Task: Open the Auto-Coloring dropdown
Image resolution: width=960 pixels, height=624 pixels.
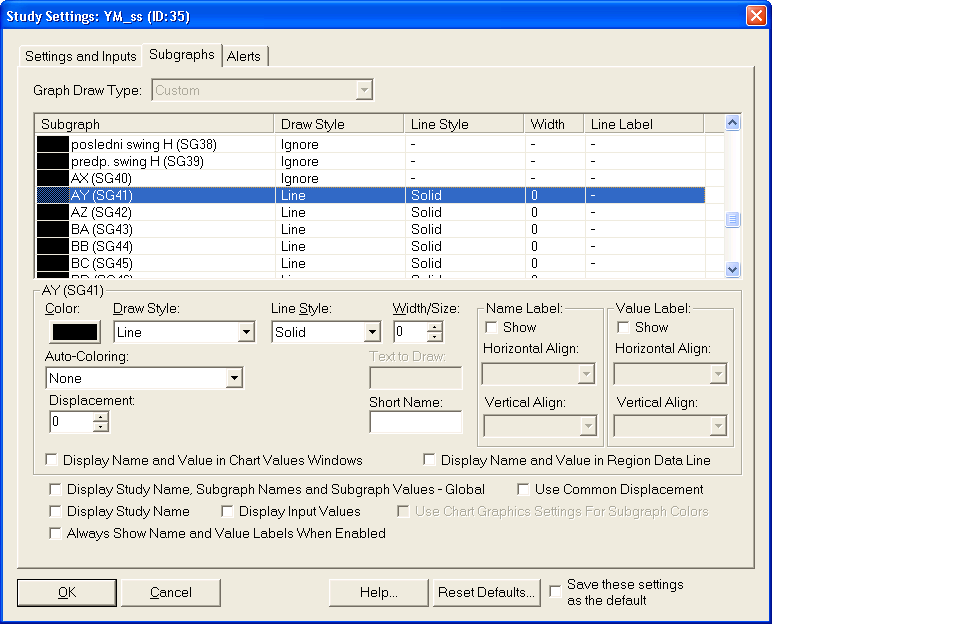Action: (x=234, y=379)
